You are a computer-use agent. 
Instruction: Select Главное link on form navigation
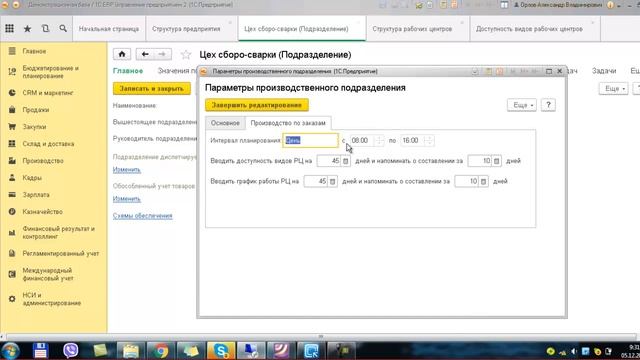click(x=128, y=71)
